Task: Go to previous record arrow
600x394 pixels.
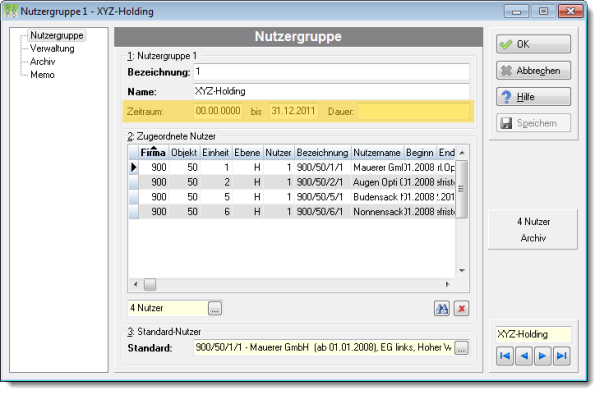Action: point(524,356)
